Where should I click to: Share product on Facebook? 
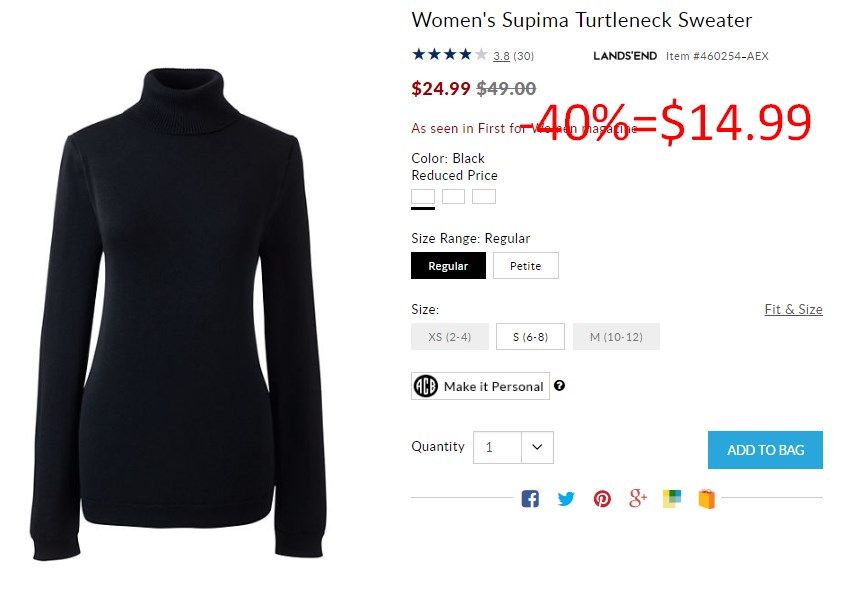pyautogui.click(x=530, y=499)
